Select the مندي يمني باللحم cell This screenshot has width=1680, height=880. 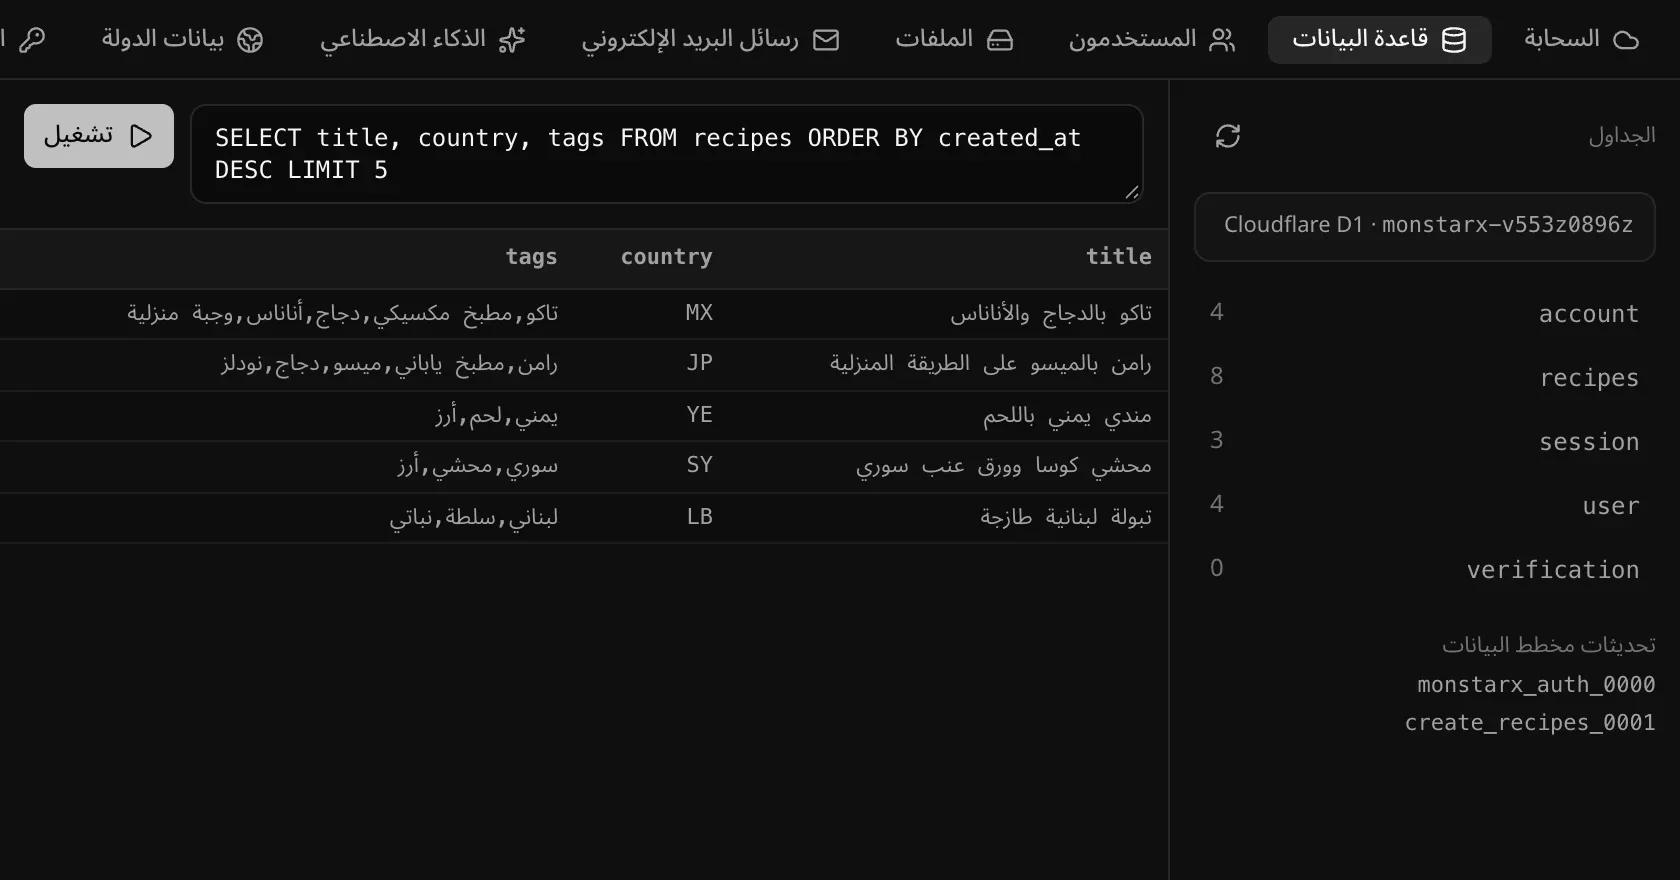tap(1067, 415)
